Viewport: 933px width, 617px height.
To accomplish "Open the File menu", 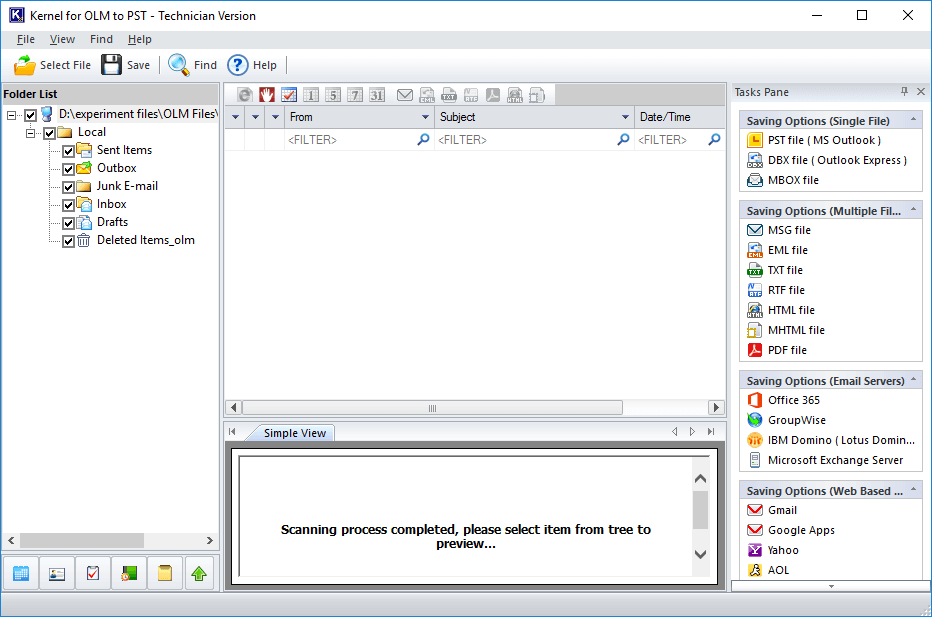I will 26,39.
